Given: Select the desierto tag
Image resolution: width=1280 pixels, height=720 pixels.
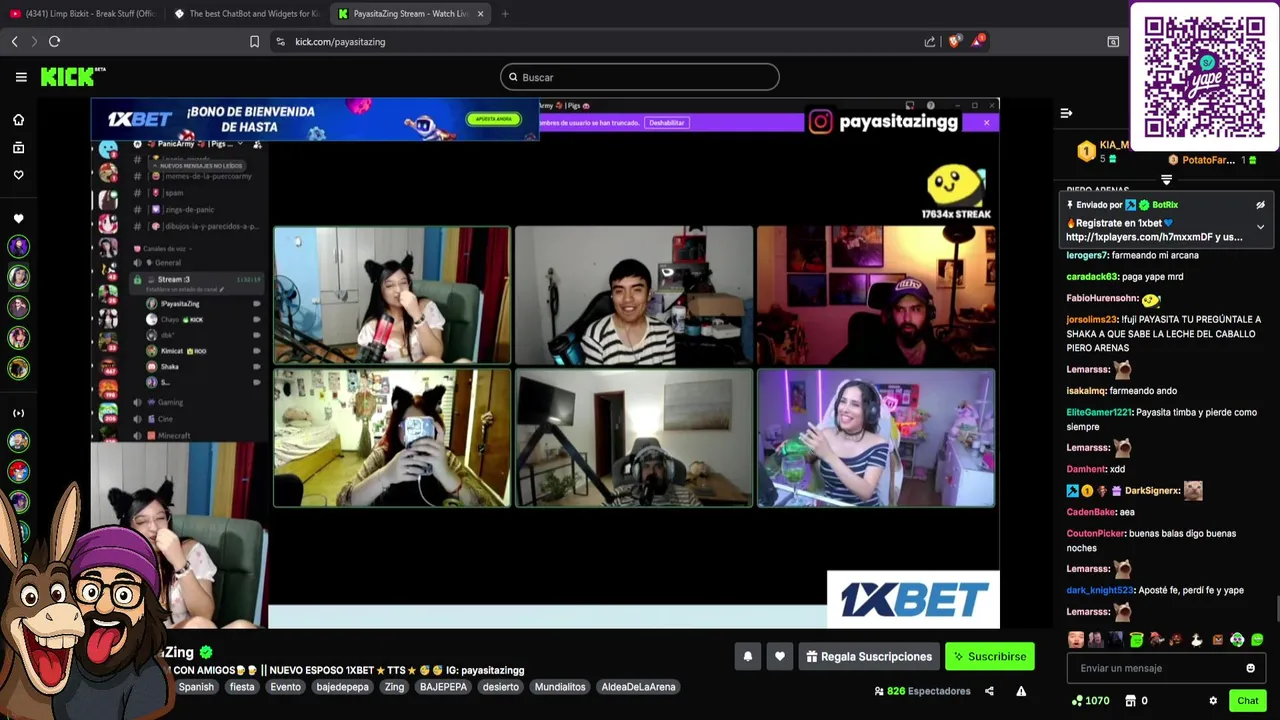Looking at the screenshot, I should coord(500,687).
